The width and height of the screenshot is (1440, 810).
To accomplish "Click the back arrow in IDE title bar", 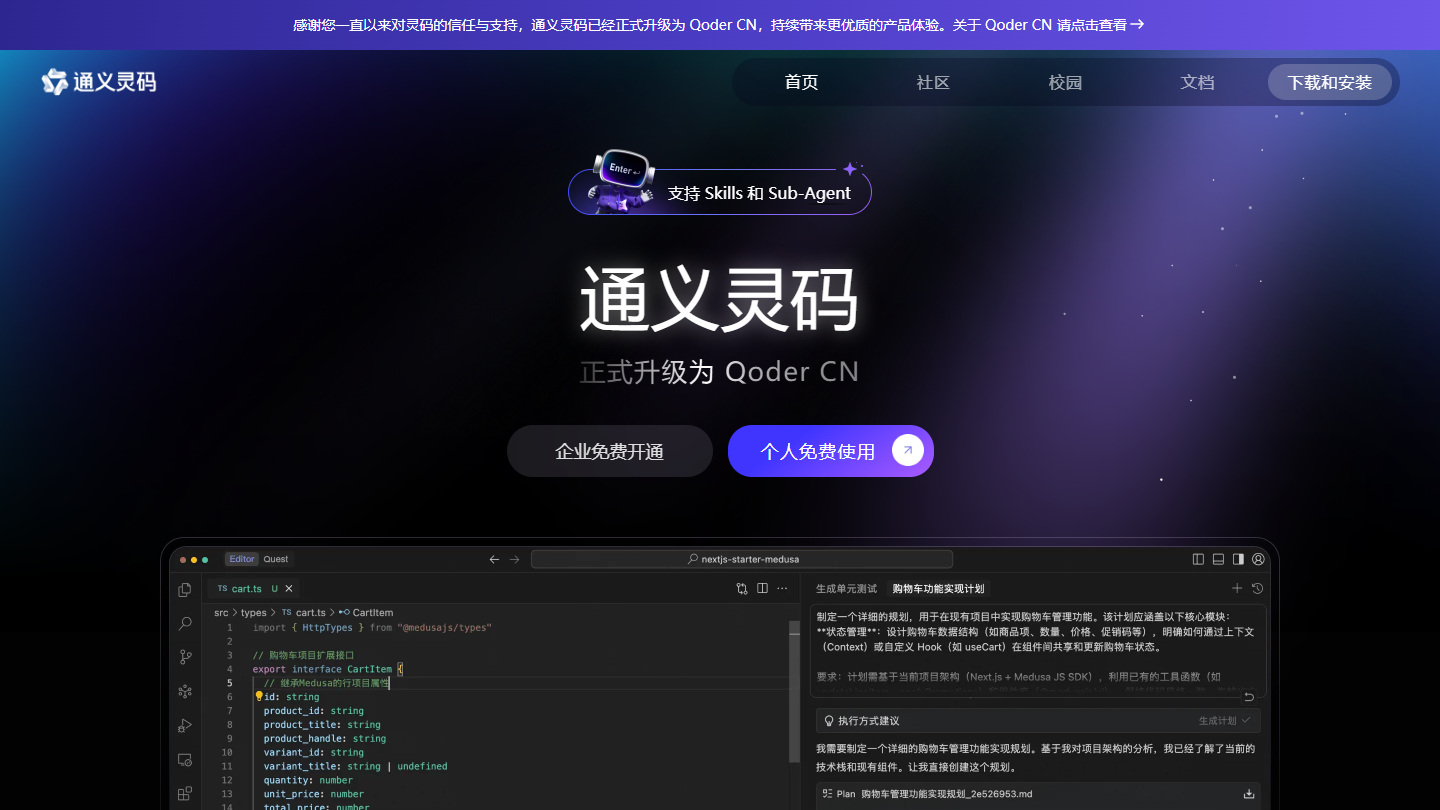I will (x=494, y=559).
